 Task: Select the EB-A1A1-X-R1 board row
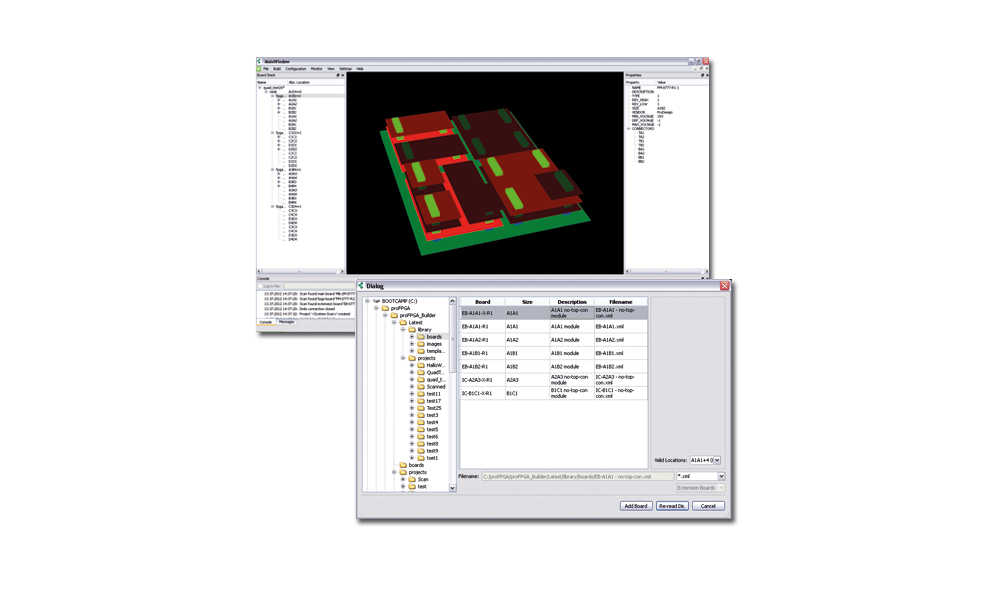point(554,313)
